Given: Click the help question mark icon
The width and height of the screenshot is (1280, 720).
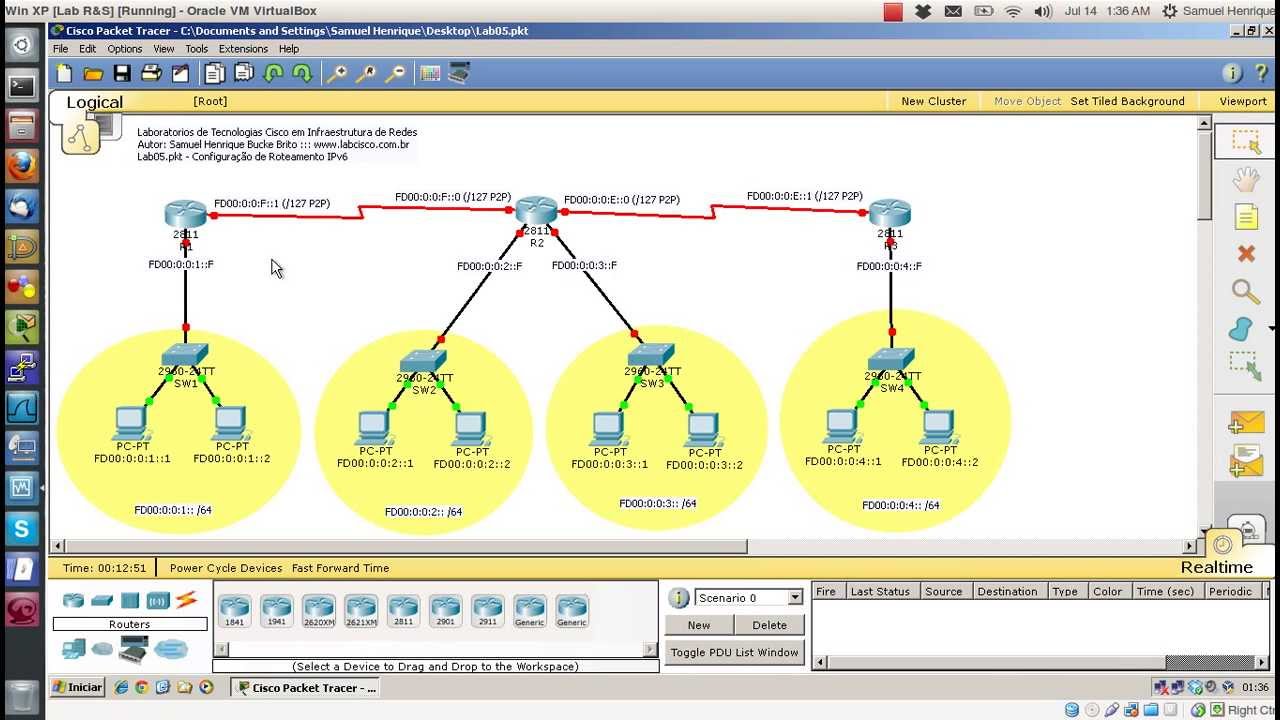Looking at the screenshot, I should [1260, 73].
